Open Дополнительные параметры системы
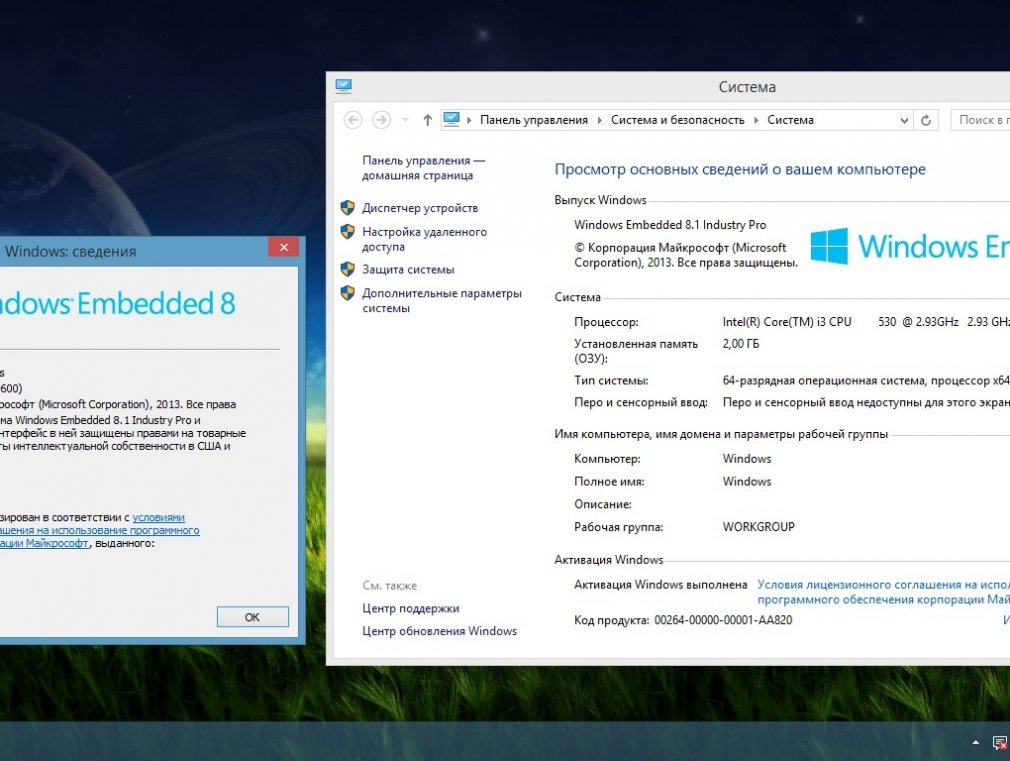This screenshot has height=761, width=1010. (x=442, y=300)
